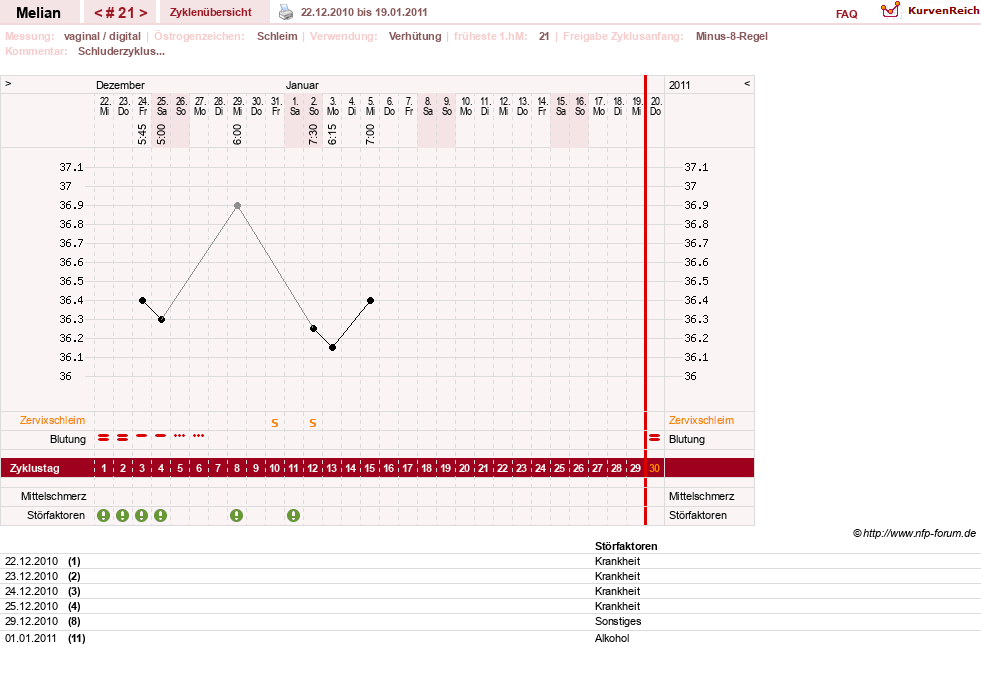Select the 36.4 temperature point on 5 January
The image size is (981, 685).
click(x=370, y=301)
